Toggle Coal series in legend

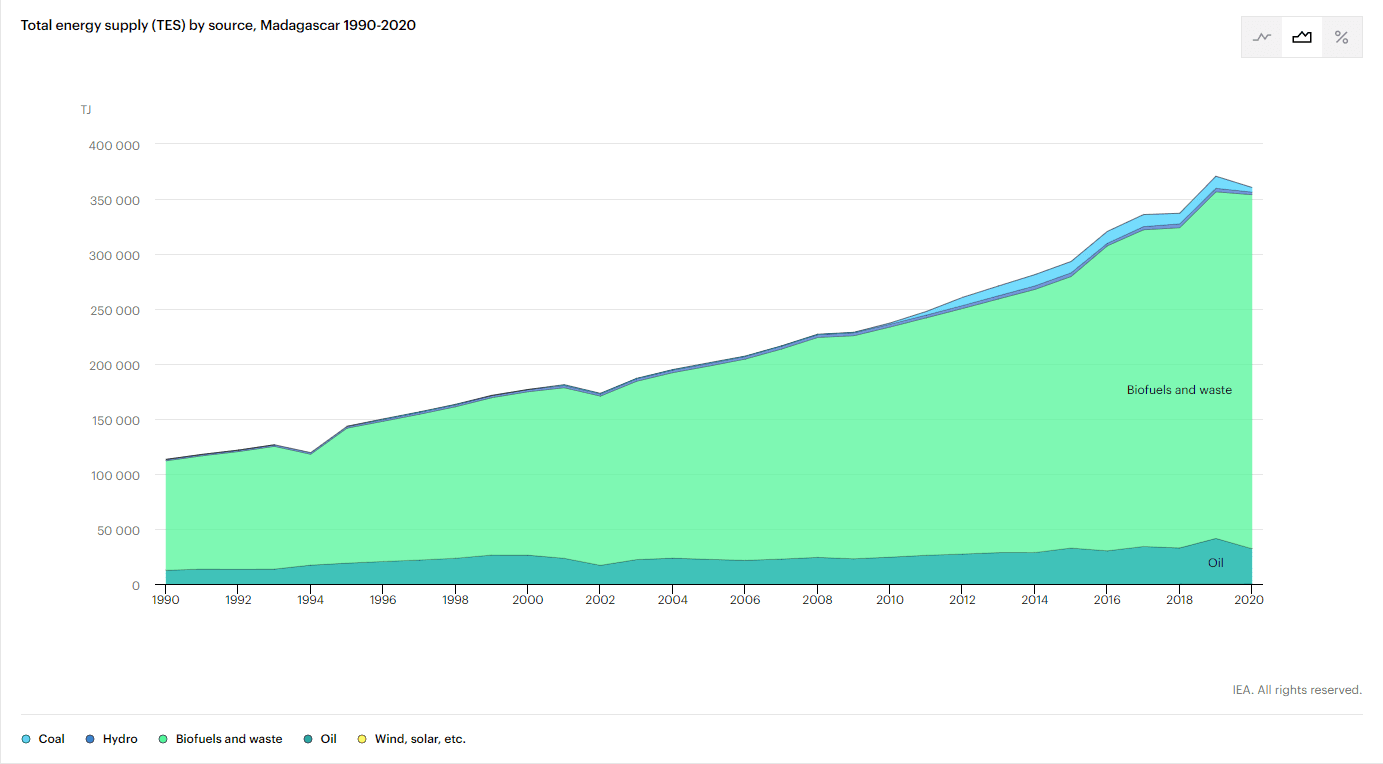click(43, 739)
